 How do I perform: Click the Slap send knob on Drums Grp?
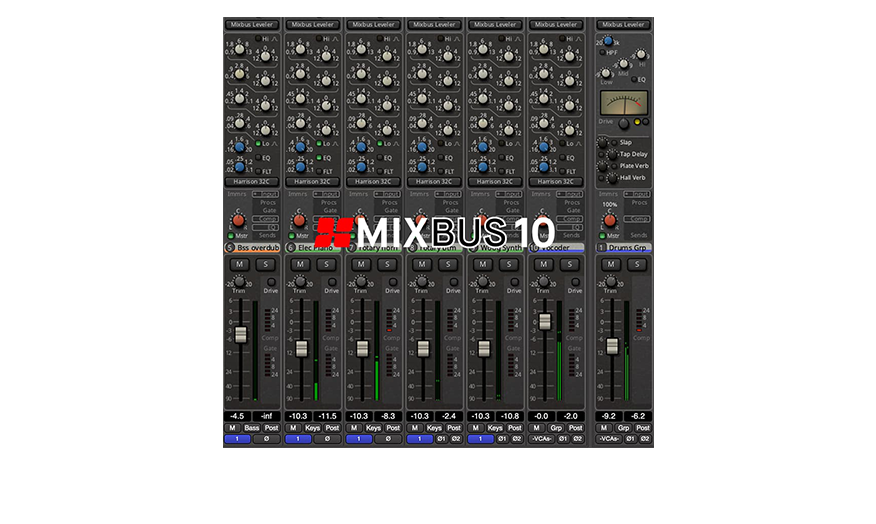click(602, 143)
